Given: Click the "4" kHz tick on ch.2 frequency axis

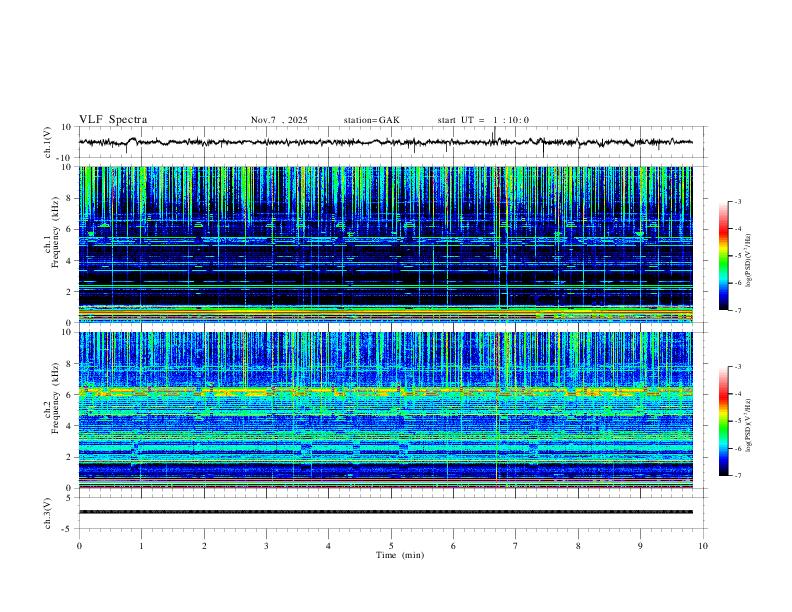Looking at the screenshot, I should (x=70, y=426).
